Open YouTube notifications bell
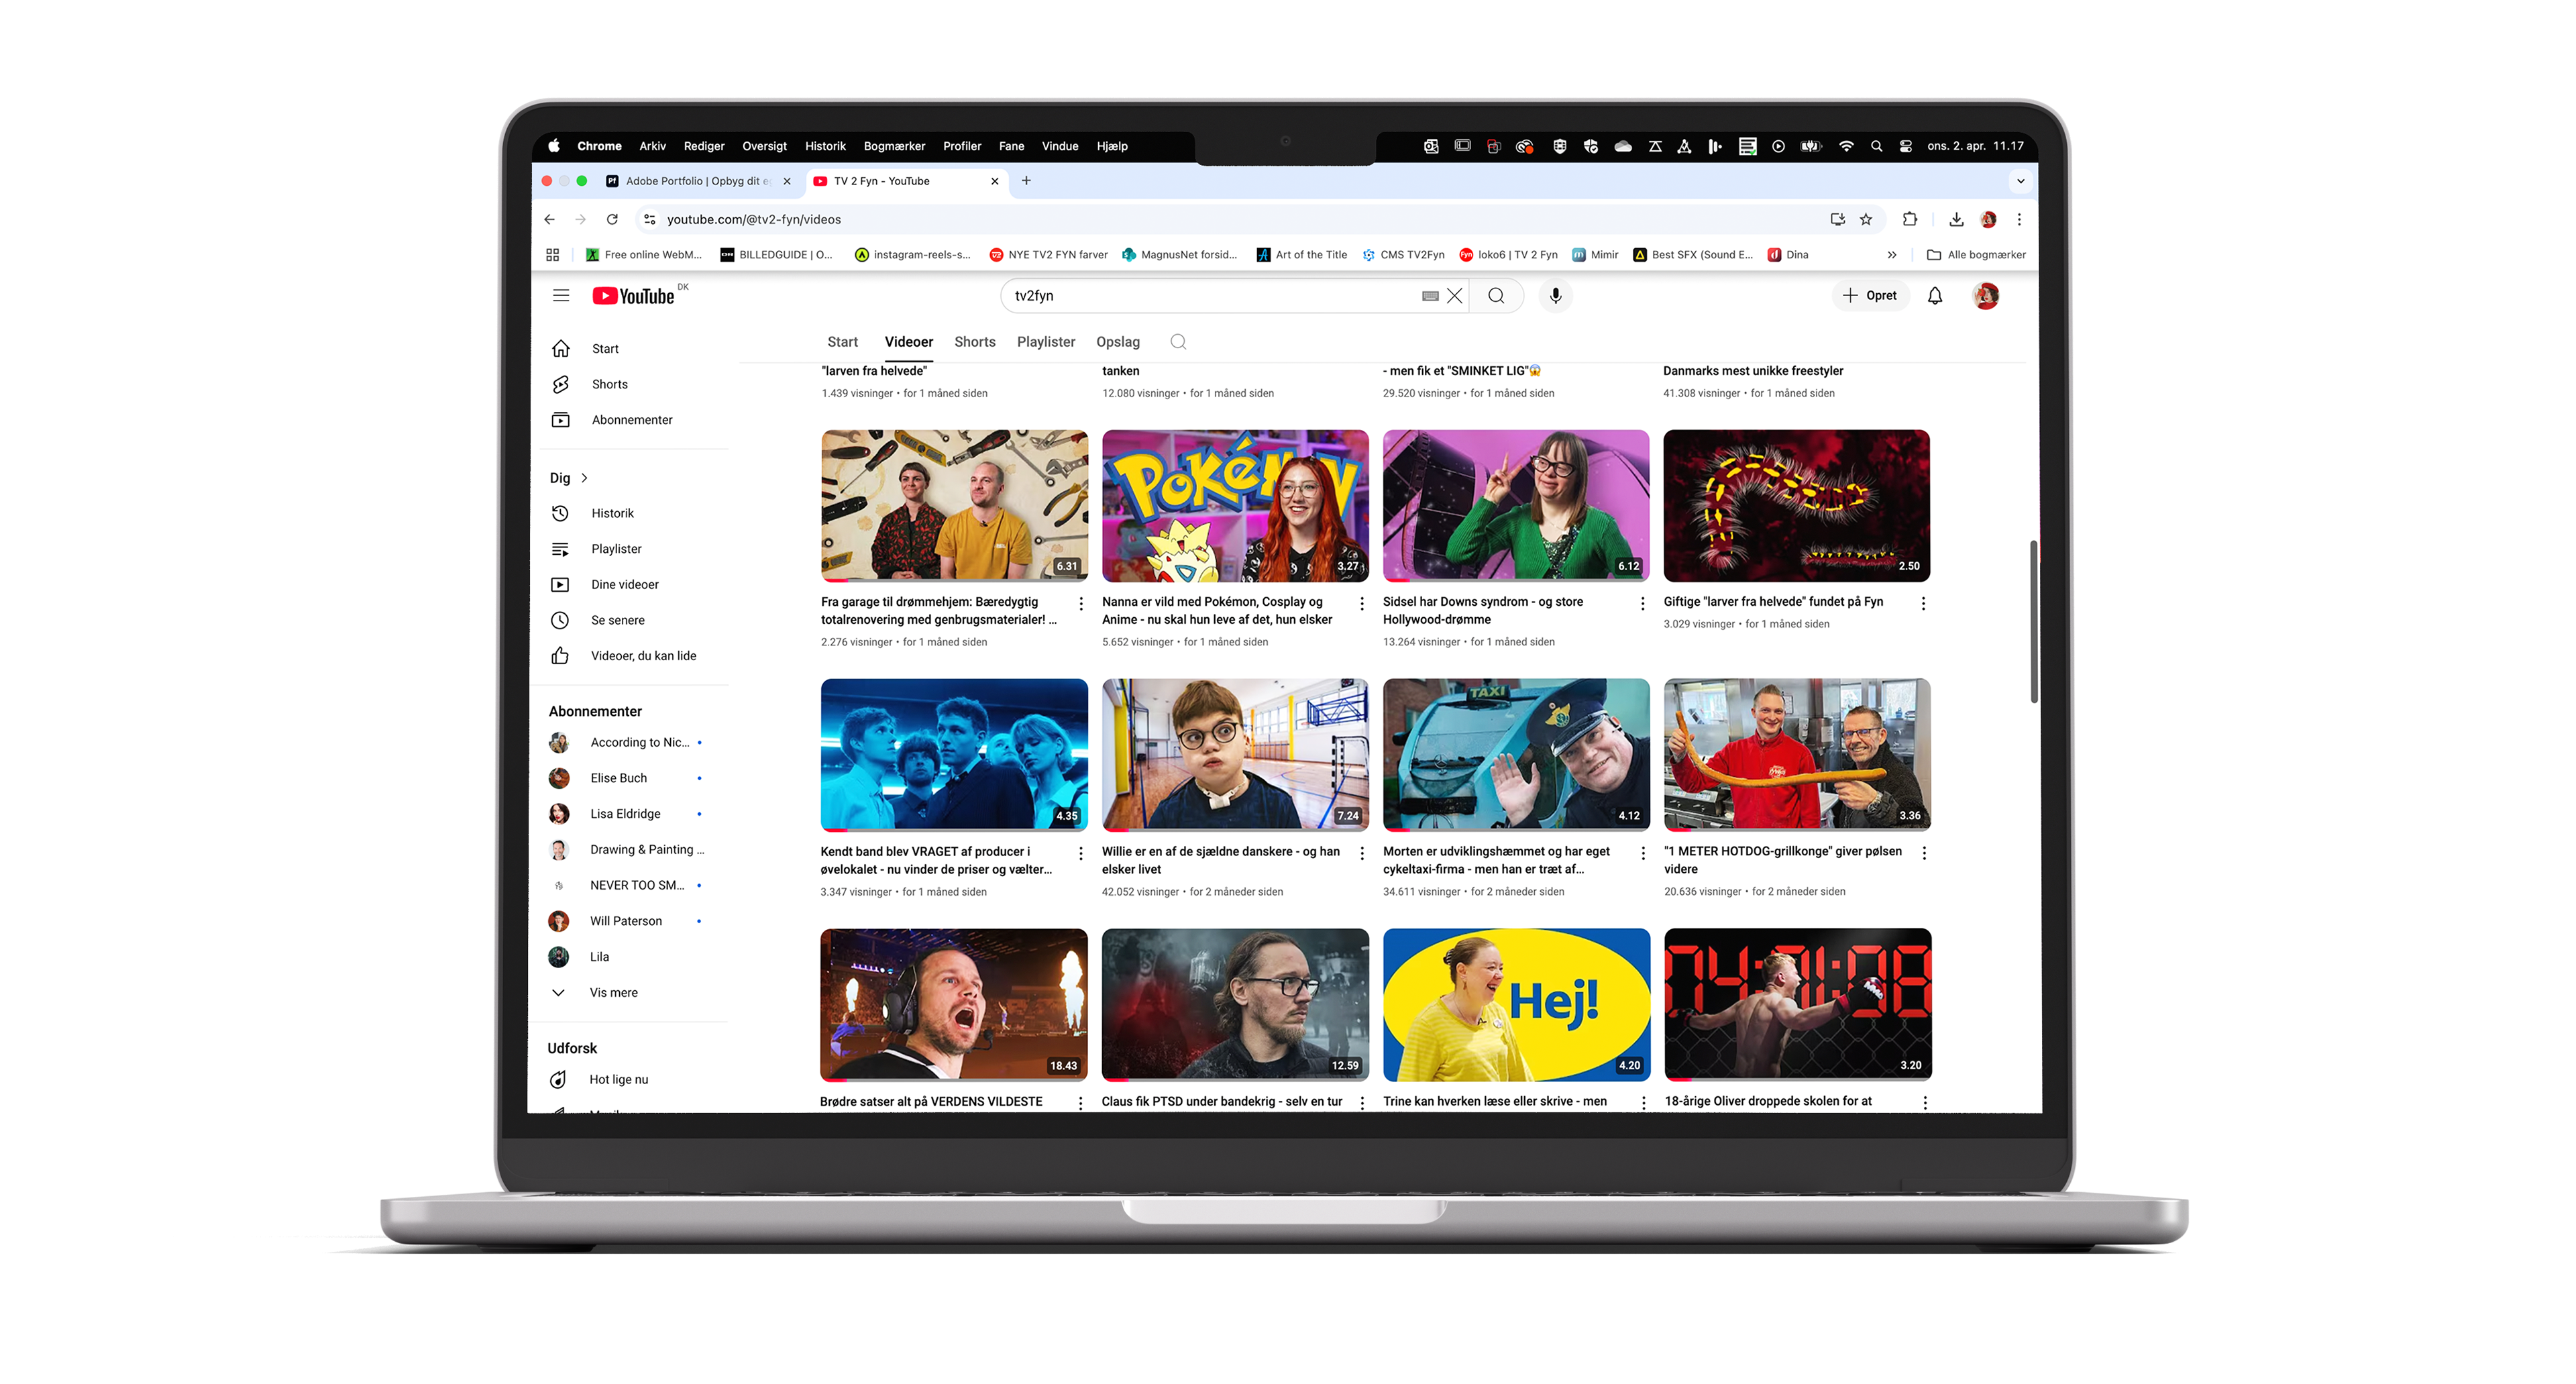This screenshot has width=2576, height=1384. tap(1935, 296)
